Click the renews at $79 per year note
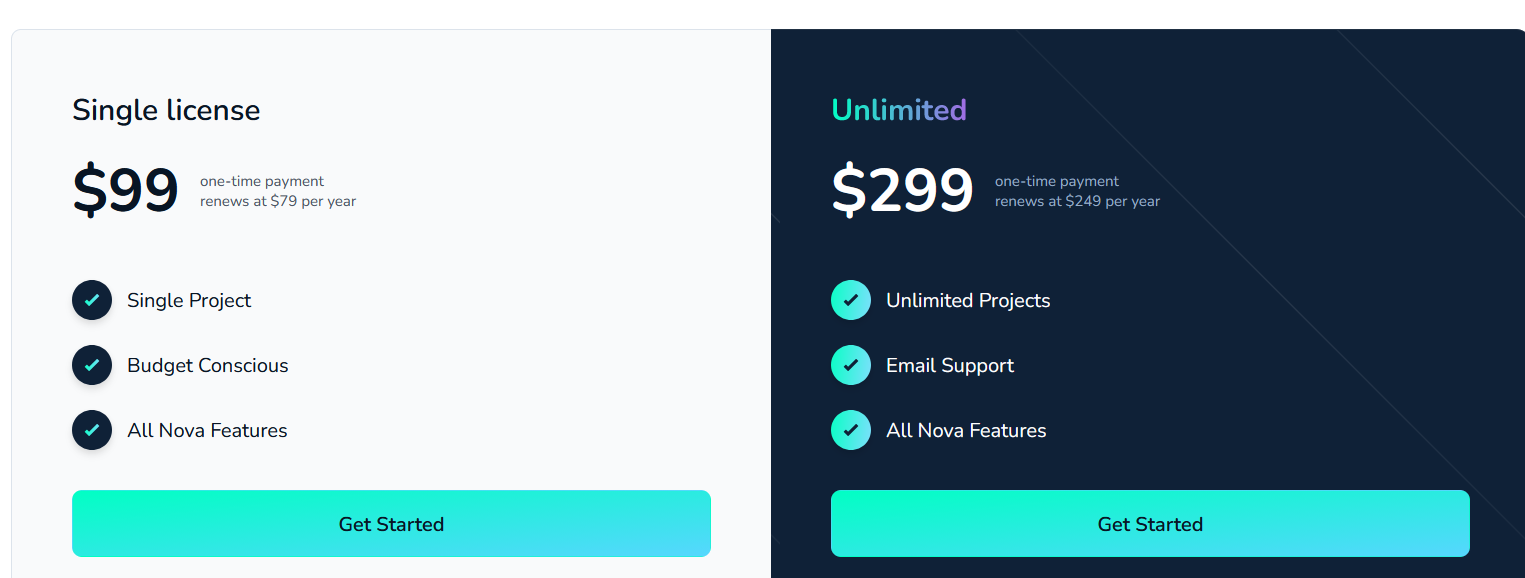Viewport: 1525px width, 578px height. [278, 201]
